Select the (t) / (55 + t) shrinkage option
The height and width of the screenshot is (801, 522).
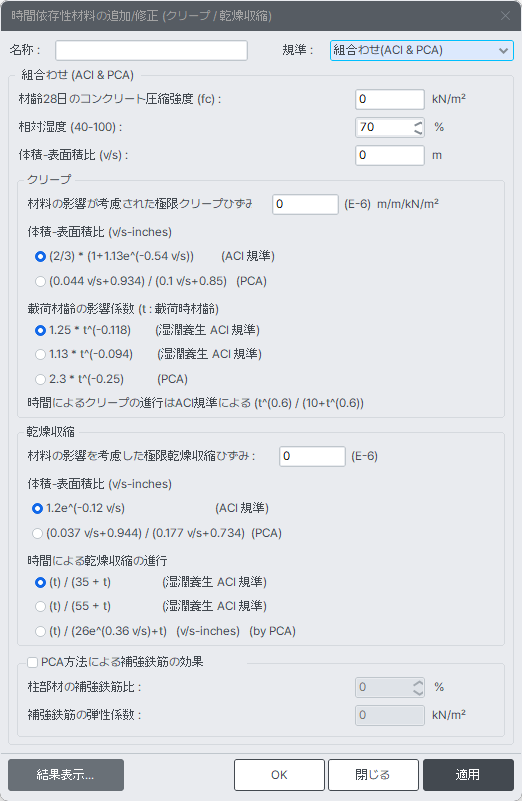[x=40, y=606]
